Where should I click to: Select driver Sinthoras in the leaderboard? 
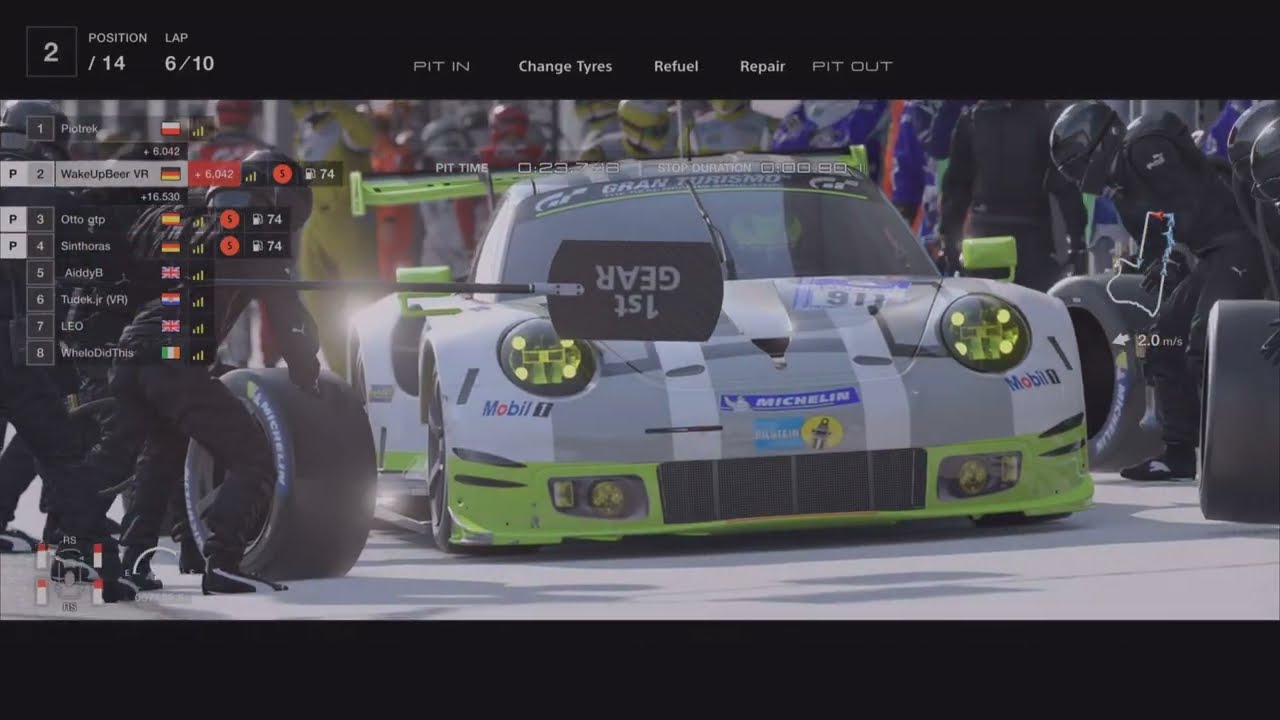pos(86,246)
